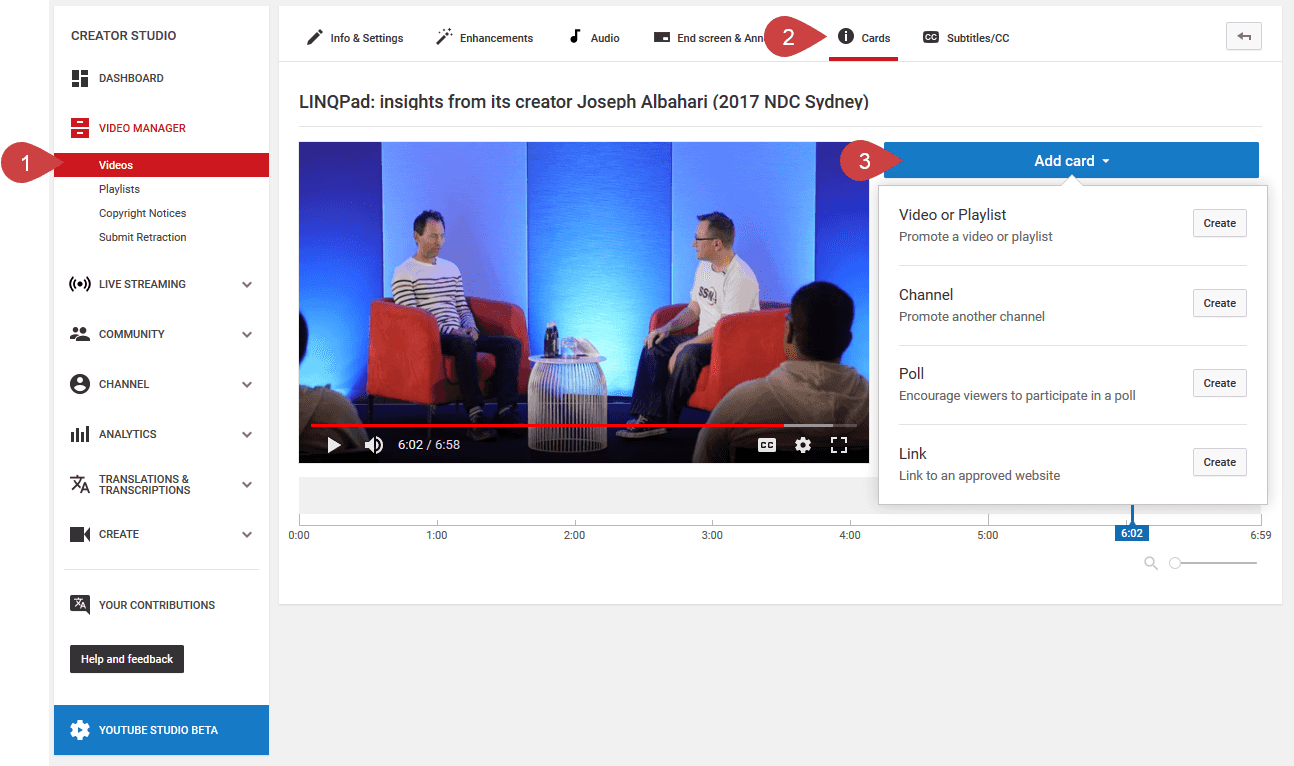Enter fullscreen mode in video player
This screenshot has height=766, width=1294.
839,445
